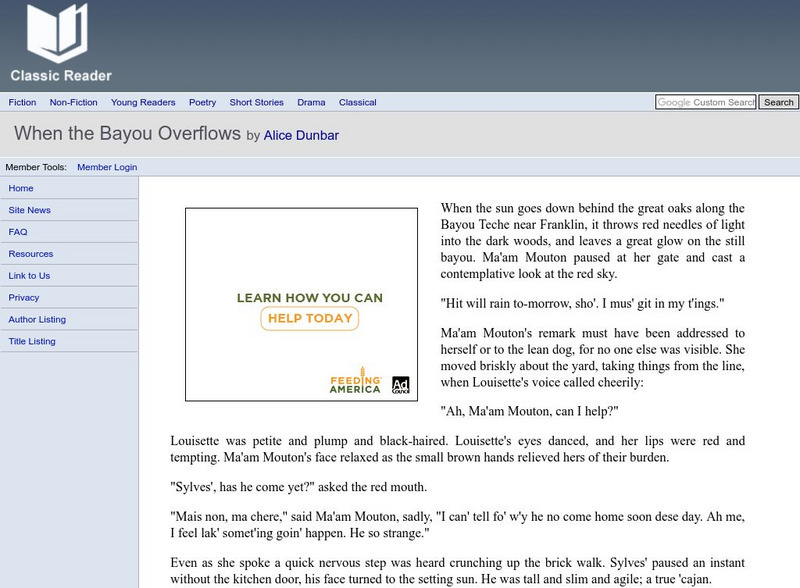Viewport: 800px width, 588px height.
Task: Click the Google logo in the search box
Action: click(x=674, y=102)
